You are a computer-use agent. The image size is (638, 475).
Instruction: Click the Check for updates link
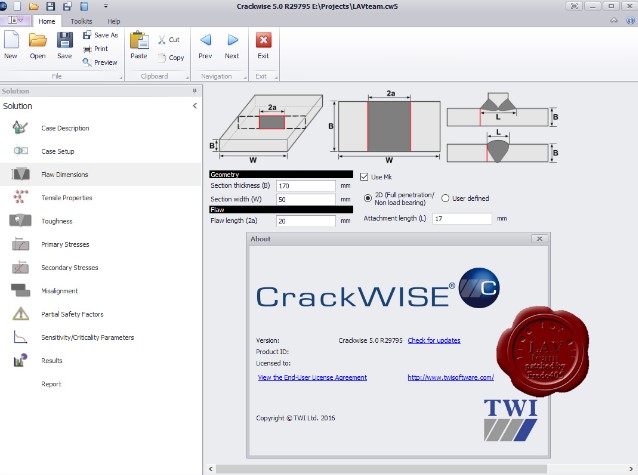coord(434,340)
